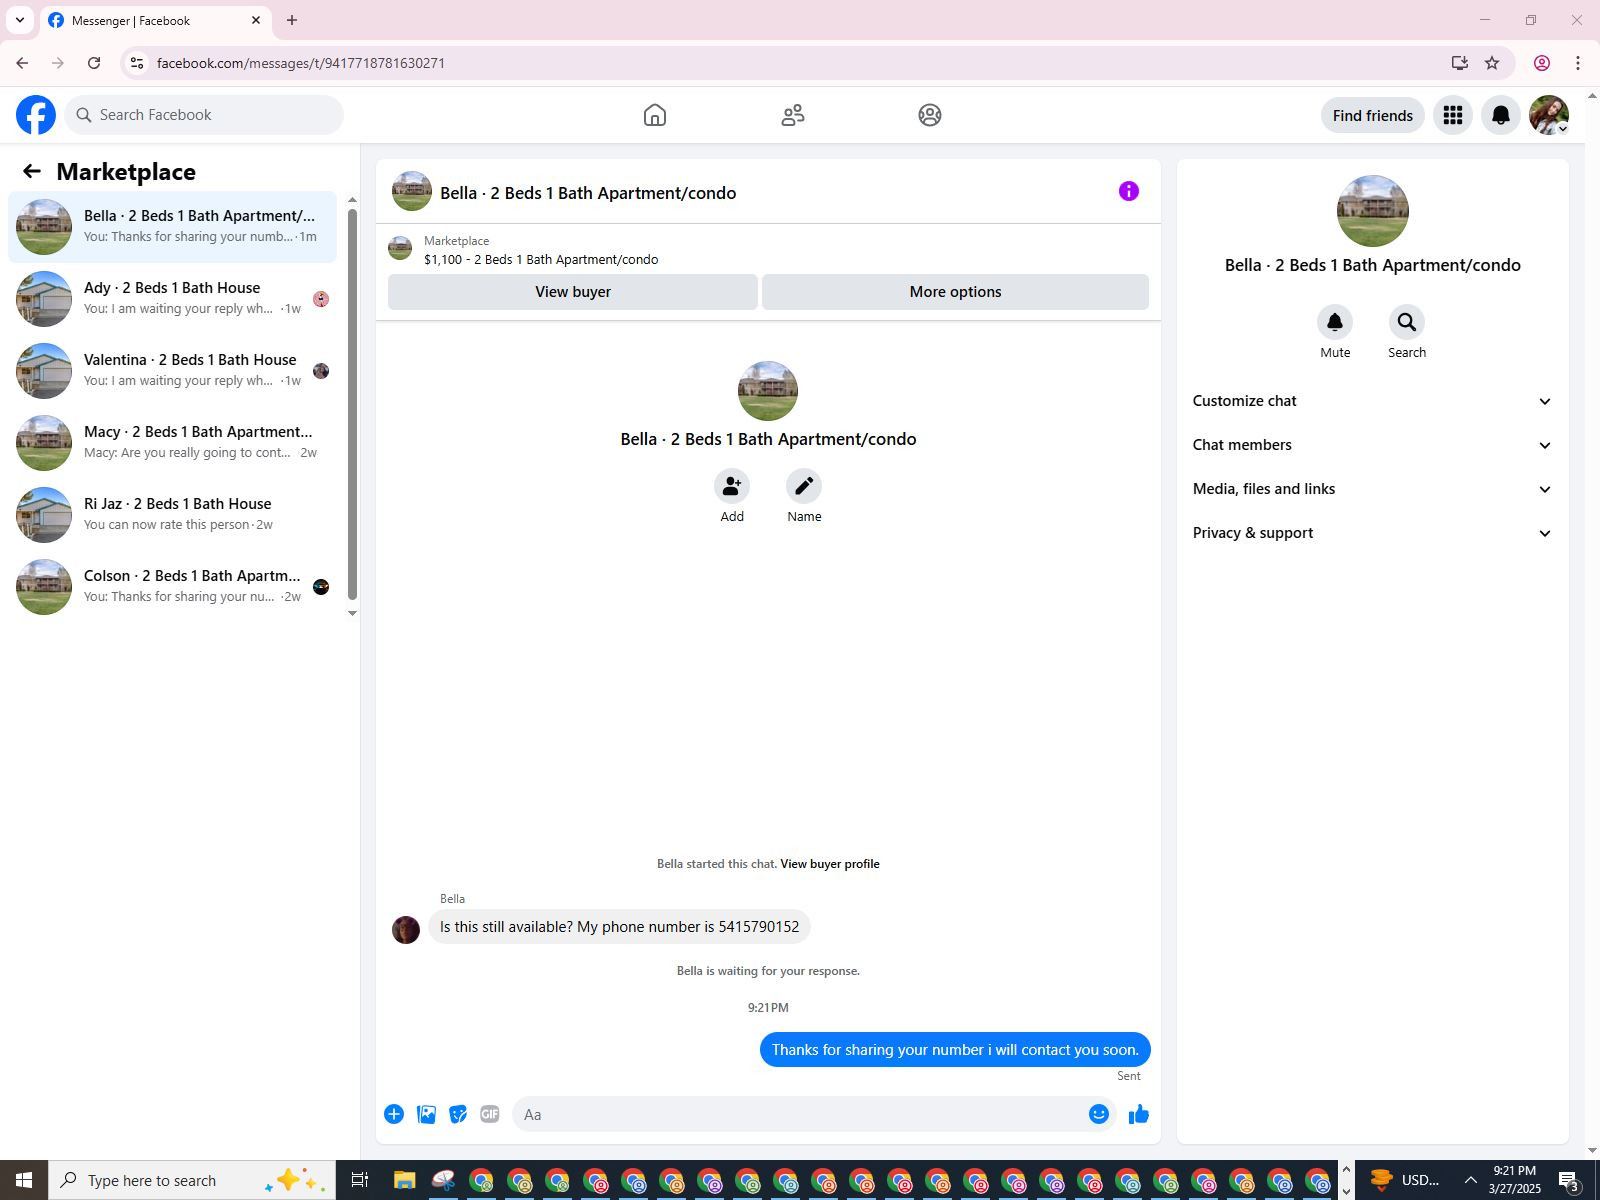1600x1200 pixels.
Task: Open the notifications bell in header
Action: pyautogui.click(x=1501, y=115)
